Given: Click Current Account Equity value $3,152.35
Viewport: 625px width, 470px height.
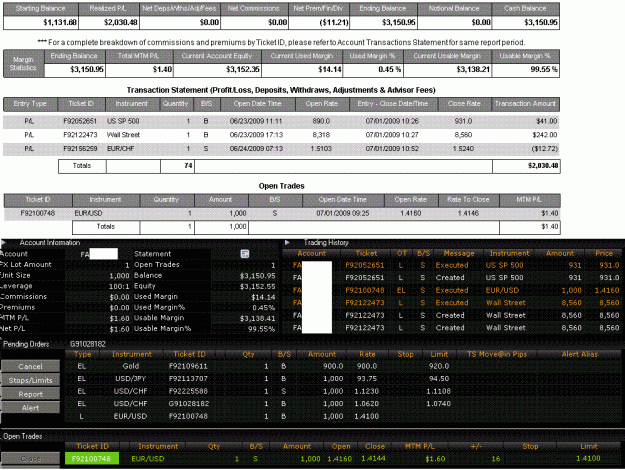Looking at the screenshot, I should (x=243, y=69).
